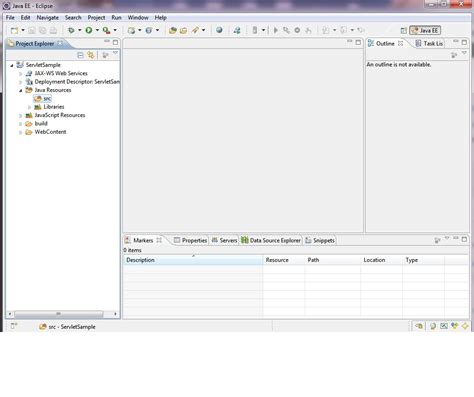Click the New Server wizard icon
Screen dimensions: 474x397
click(x=132, y=30)
